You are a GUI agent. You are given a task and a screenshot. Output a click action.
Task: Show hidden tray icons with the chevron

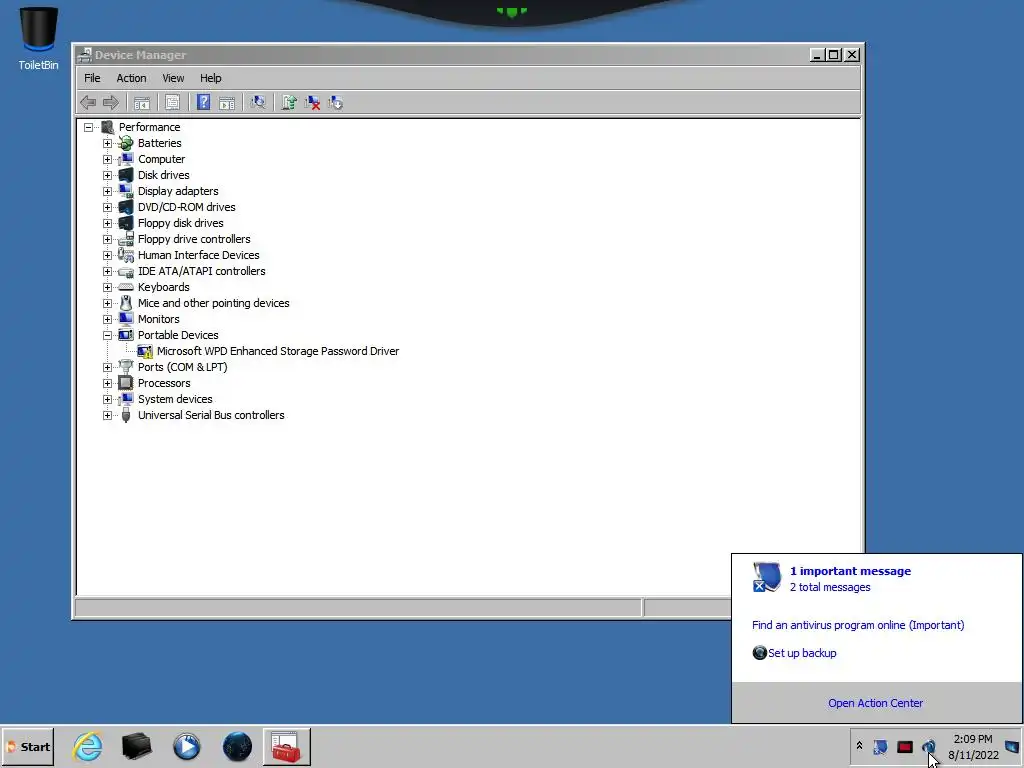tap(859, 746)
